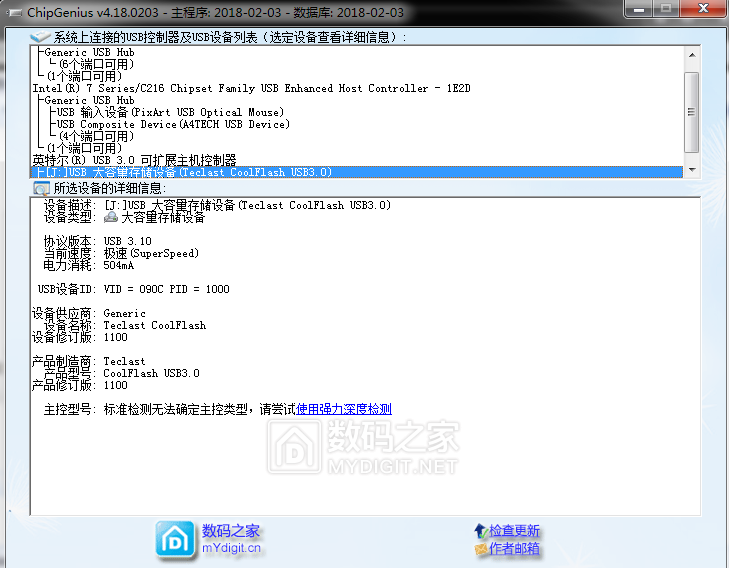The image size is (729, 568).
Task: Select the Intel 7 Series USB Enhanced Host Controller
Action: [x=250, y=88]
